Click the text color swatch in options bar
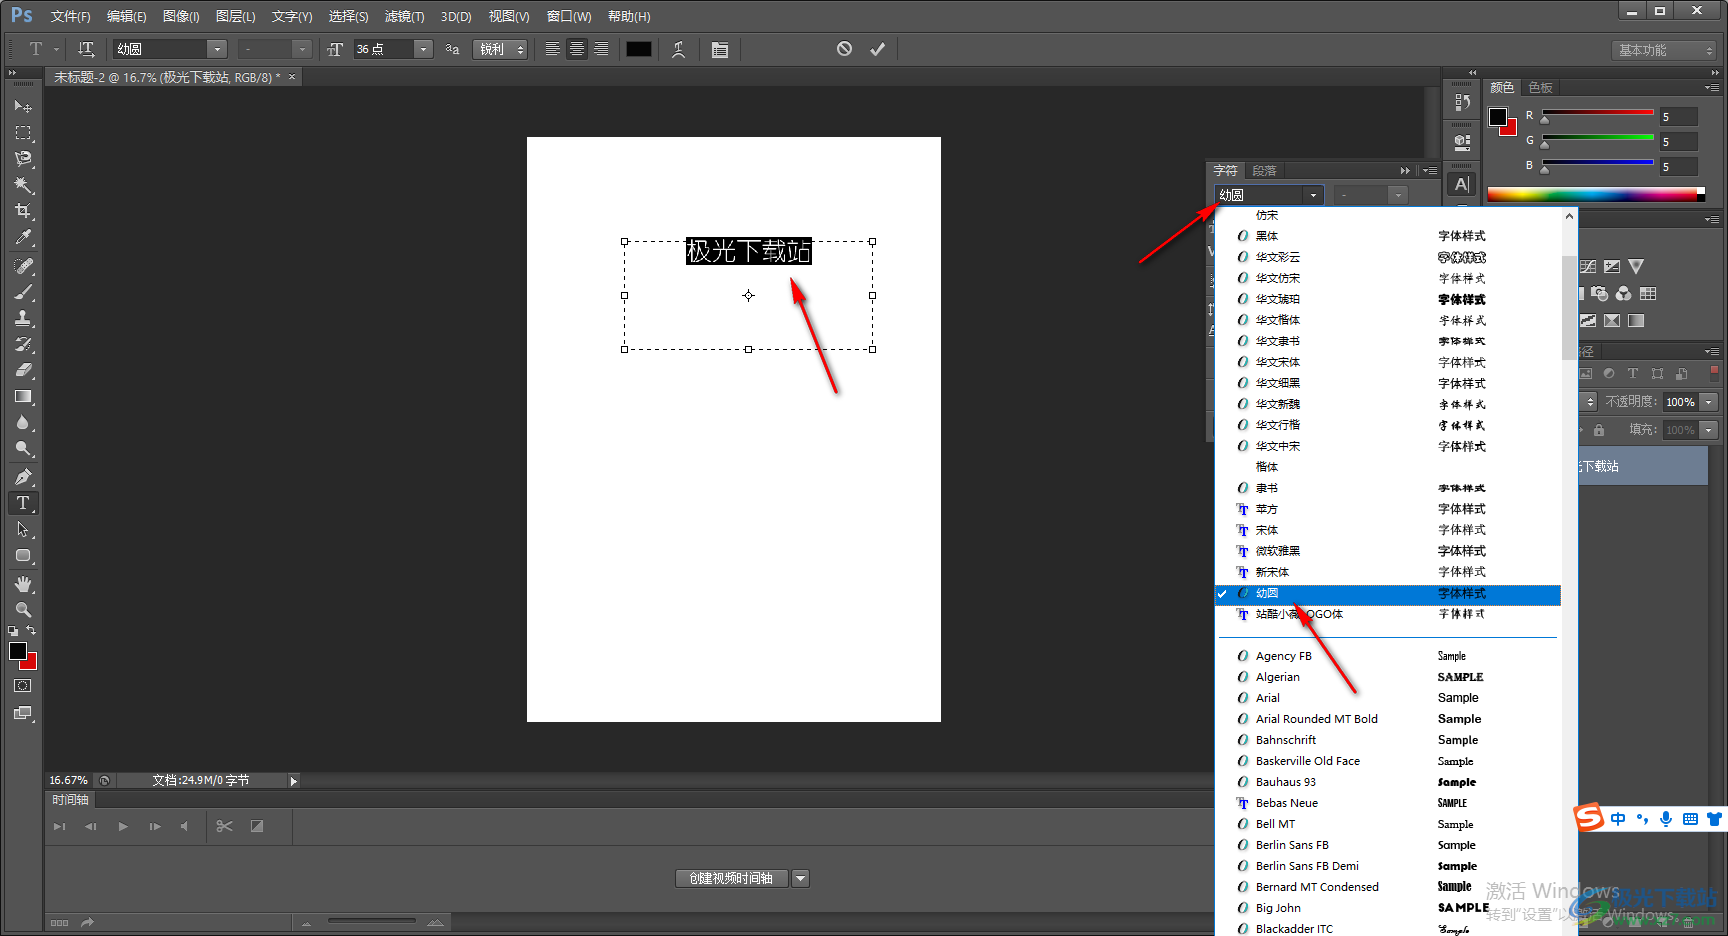 click(639, 49)
